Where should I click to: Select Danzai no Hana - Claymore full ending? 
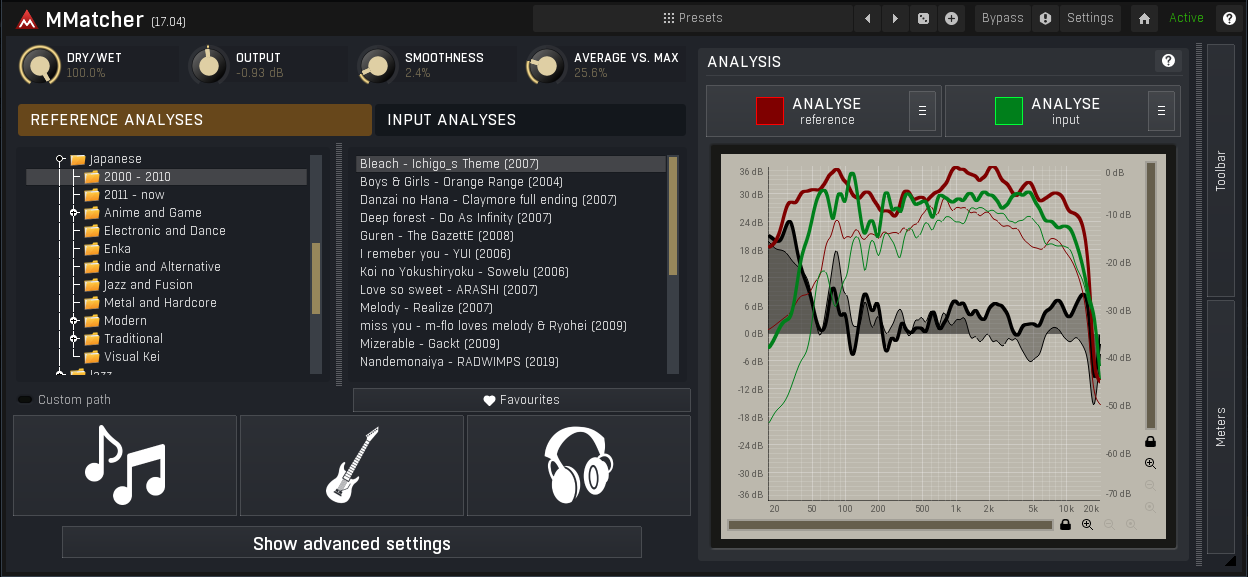511,200
